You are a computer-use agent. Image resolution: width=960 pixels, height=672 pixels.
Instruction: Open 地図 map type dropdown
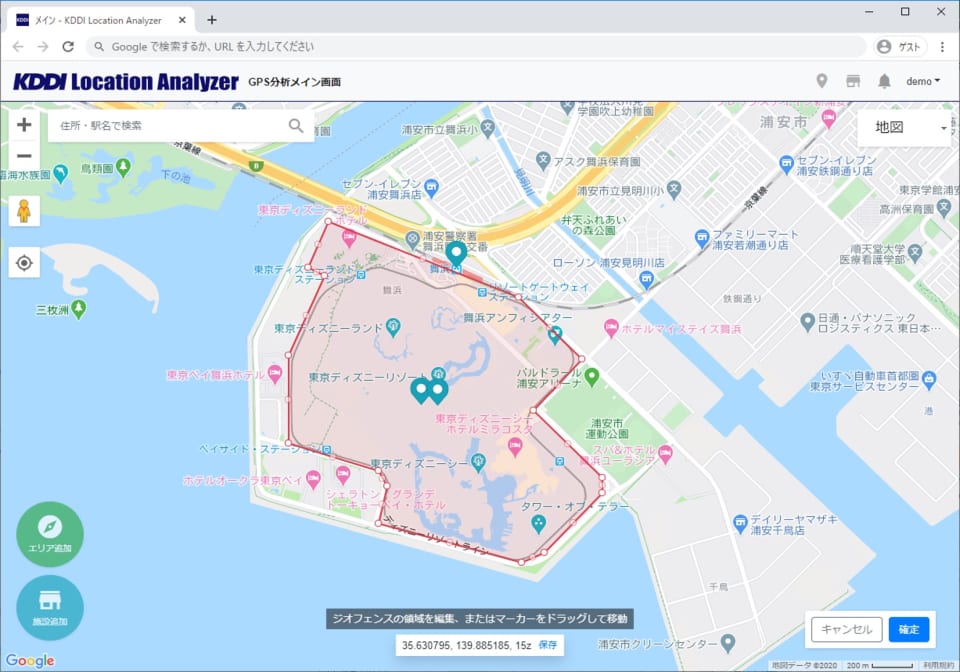click(x=904, y=127)
